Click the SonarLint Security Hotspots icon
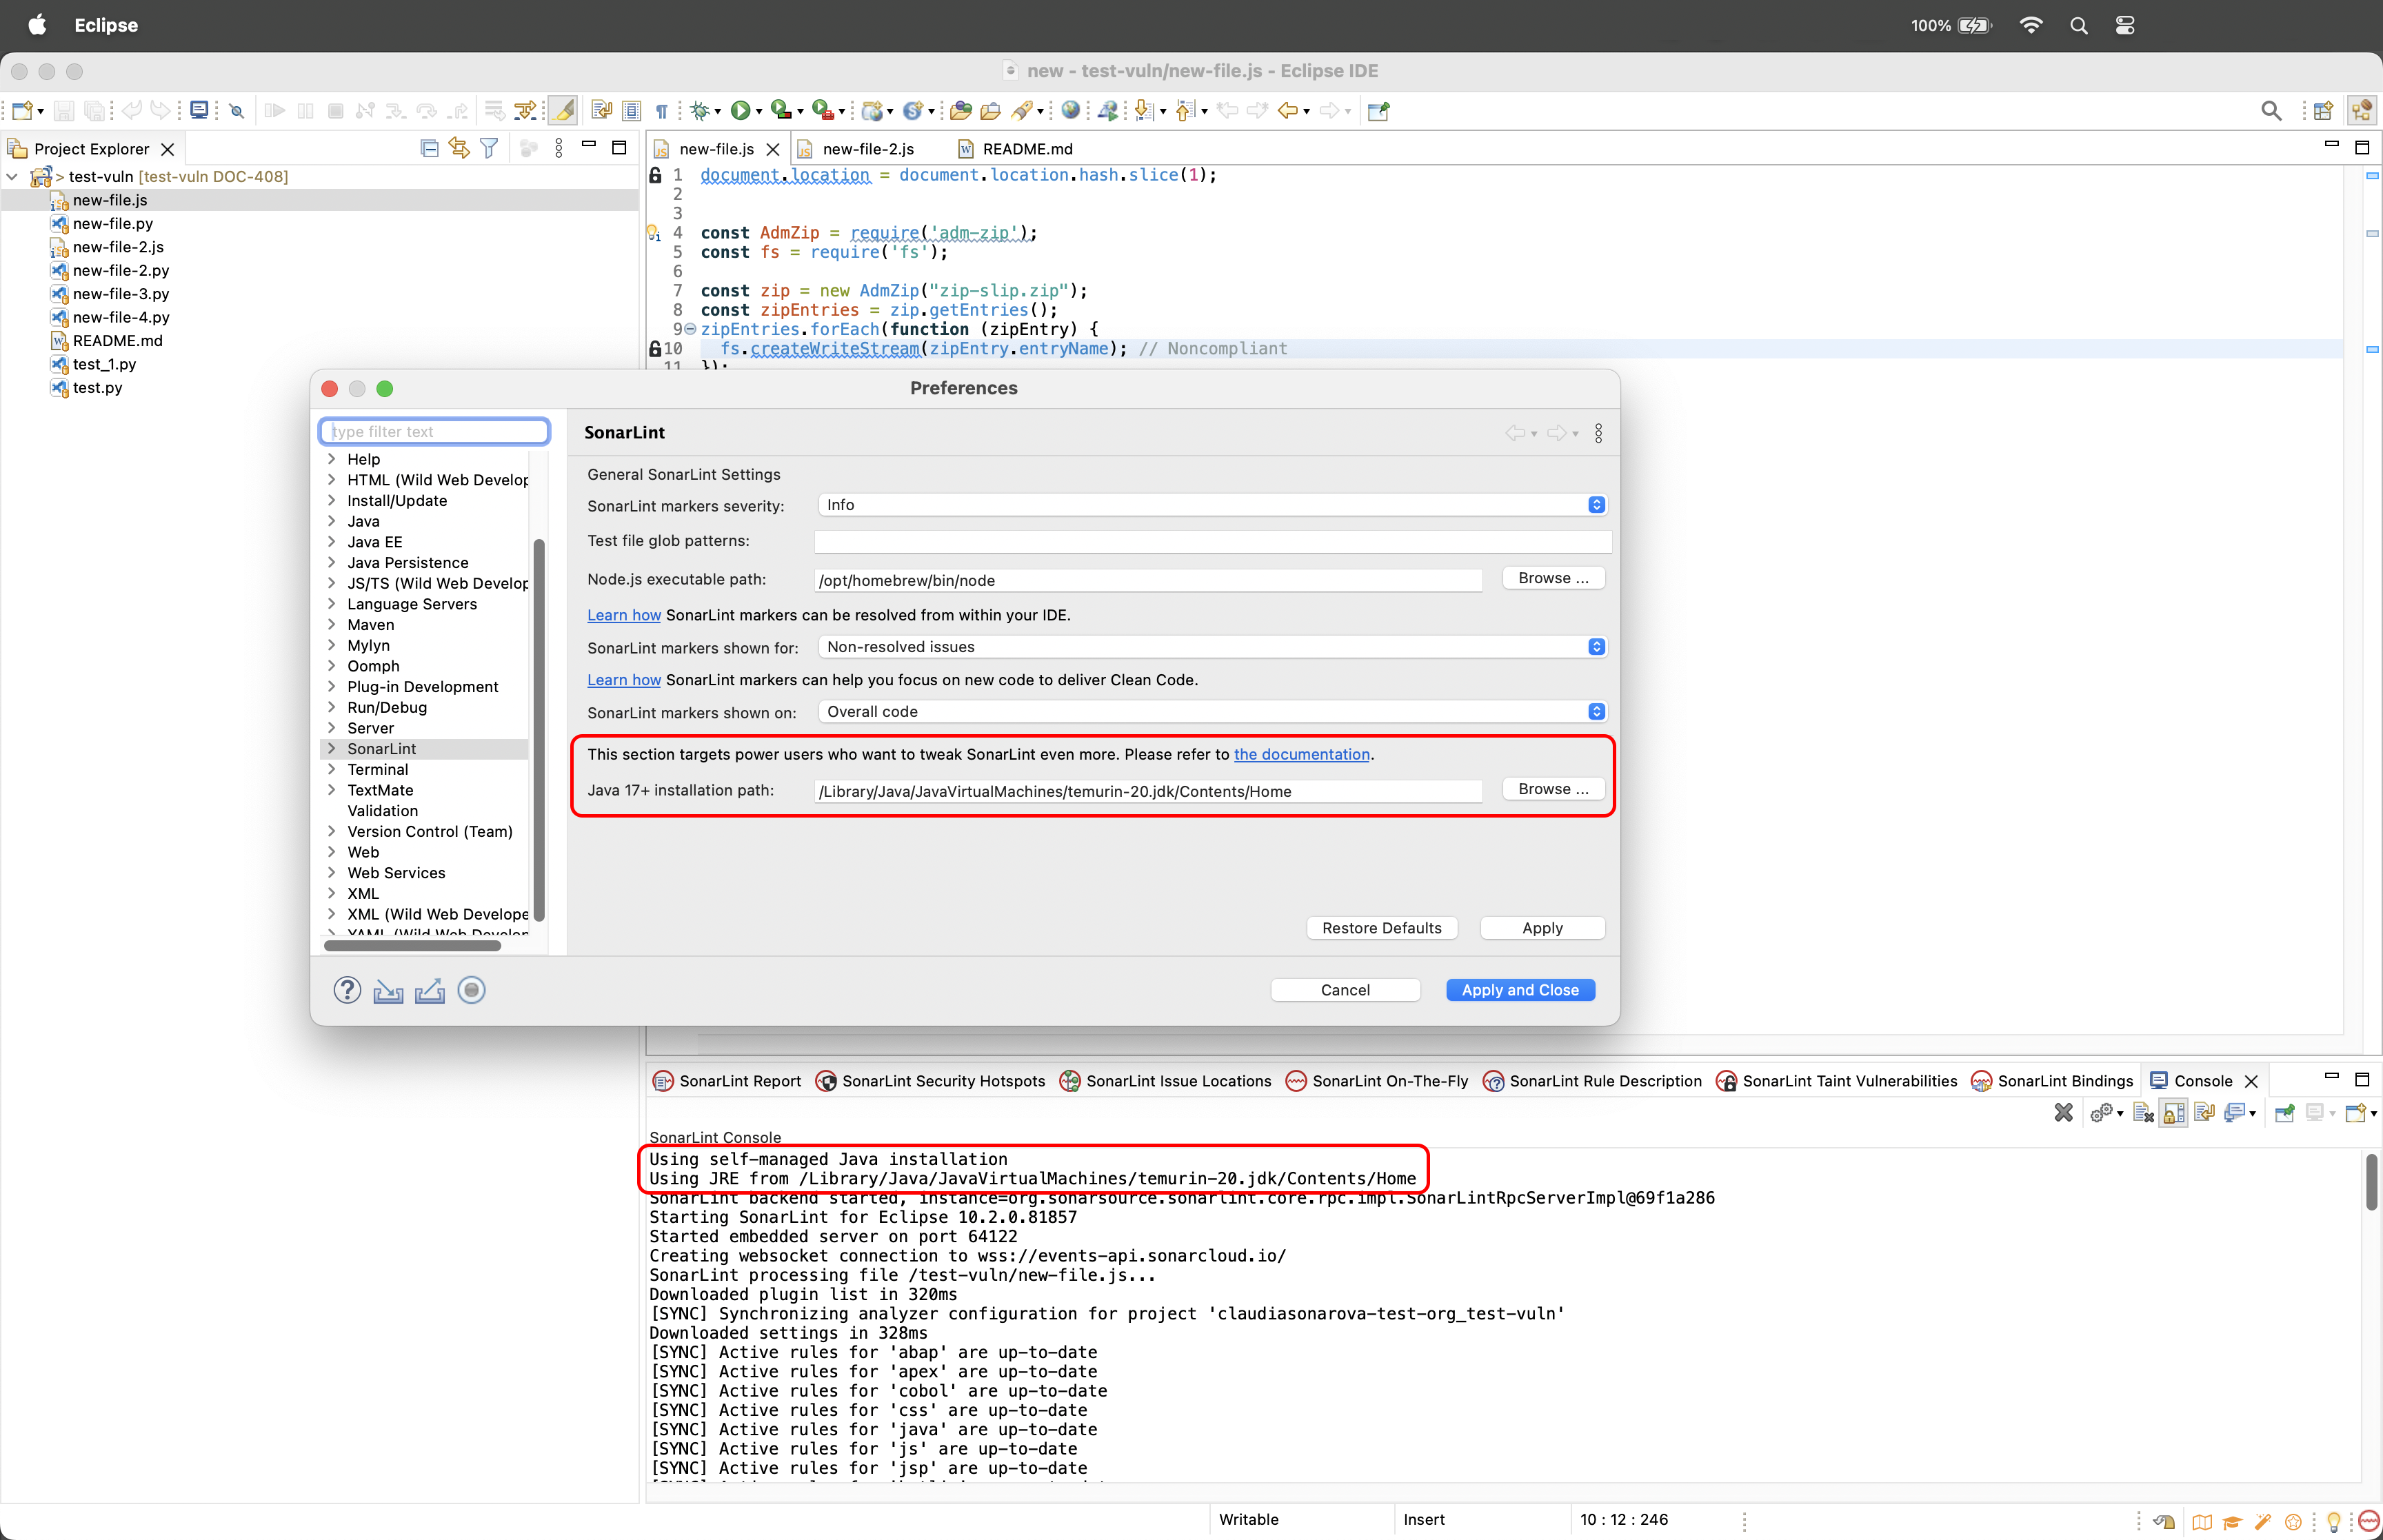 click(825, 1082)
